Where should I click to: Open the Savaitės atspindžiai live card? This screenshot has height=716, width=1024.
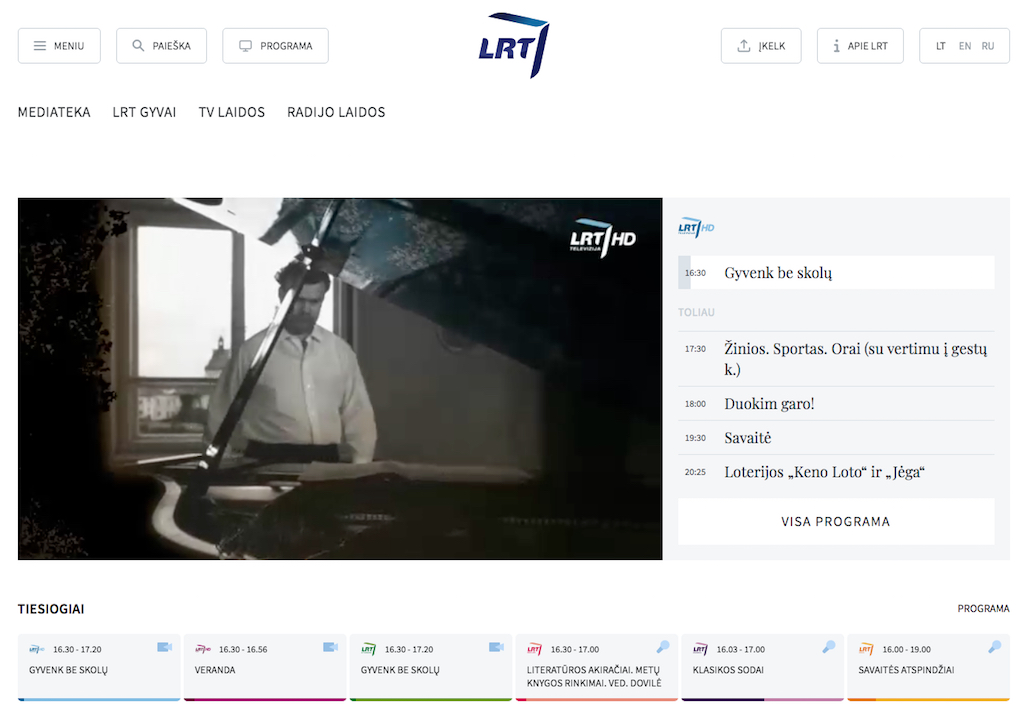point(927,667)
